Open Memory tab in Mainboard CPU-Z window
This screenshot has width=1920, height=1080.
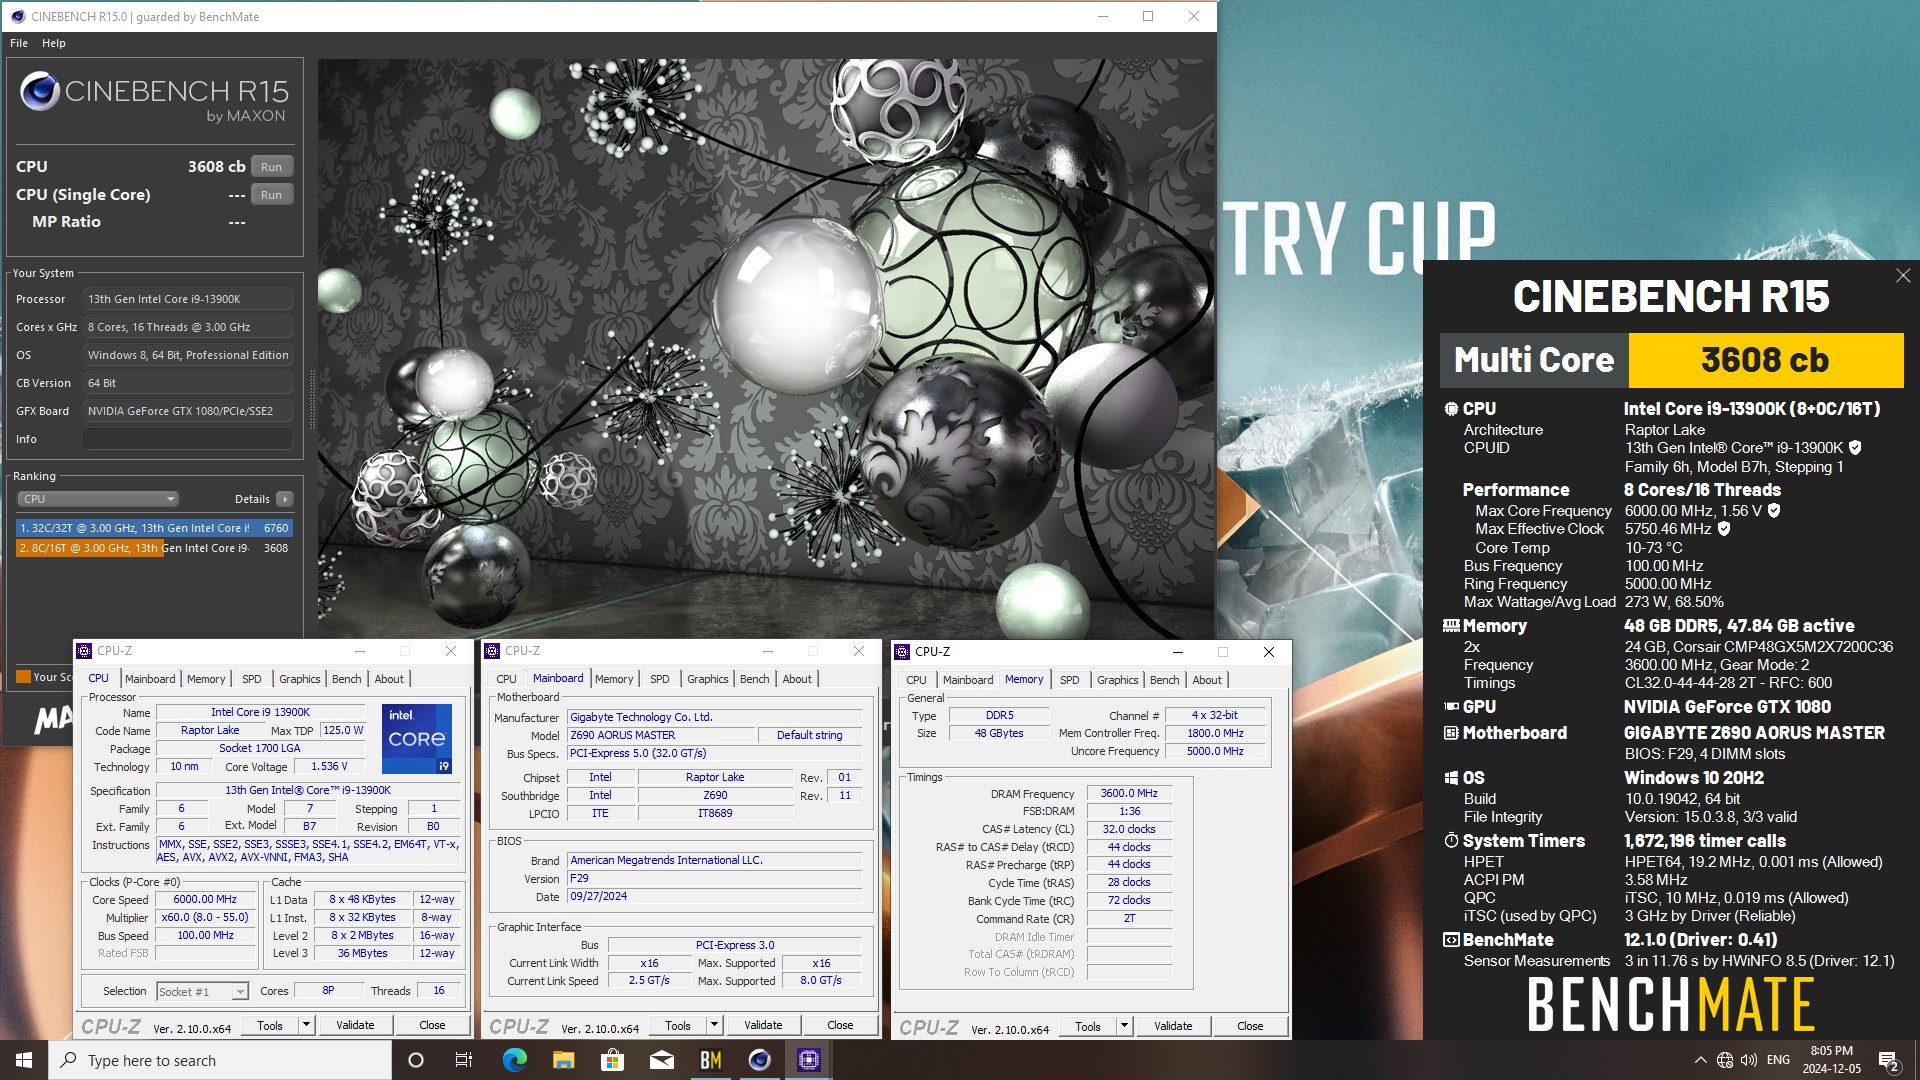pyautogui.click(x=614, y=679)
